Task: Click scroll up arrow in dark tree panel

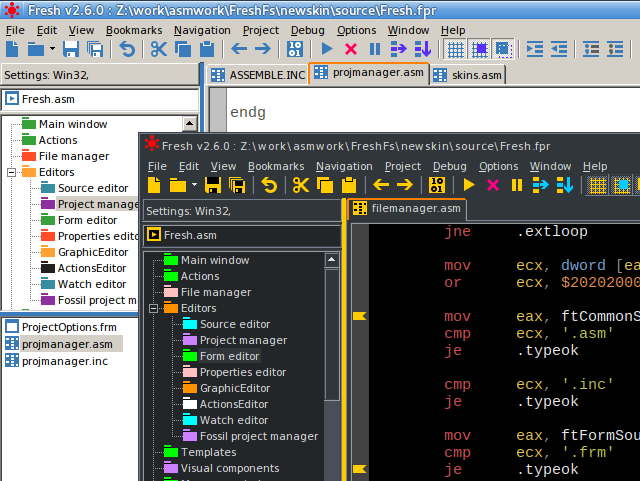Action: click(331, 260)
